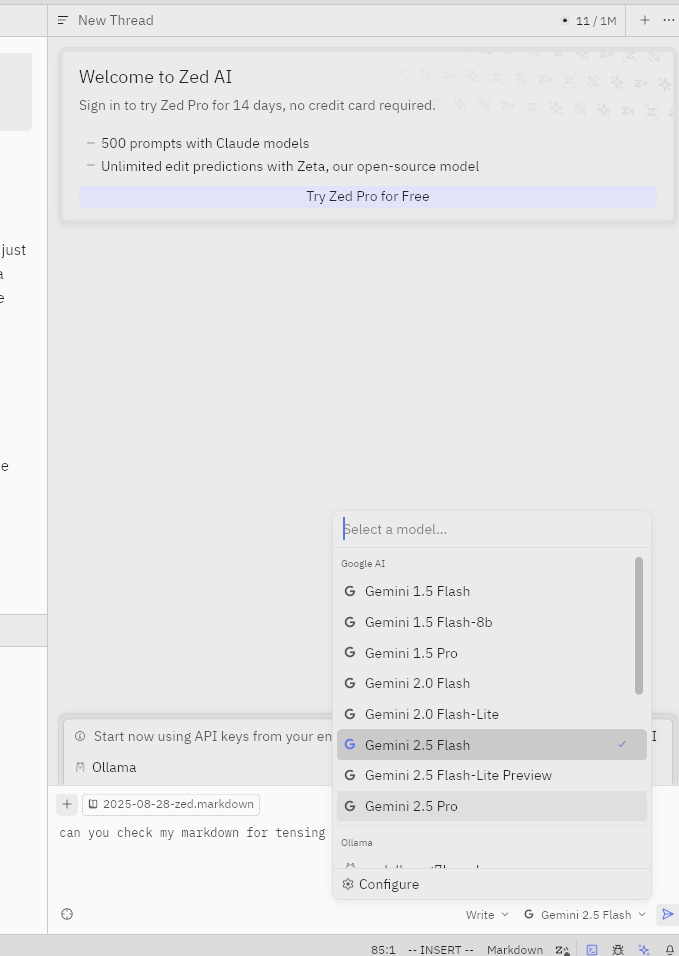The image size is (679, 956).
Task: Click 500 prompts with Claude models text
Action: point(205,143)
